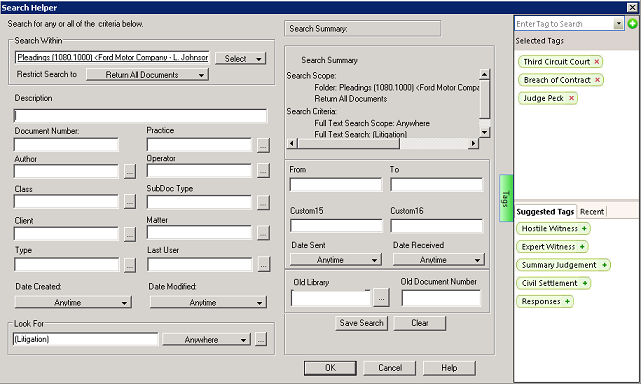Click the Document Number input field

pos(66,145)
